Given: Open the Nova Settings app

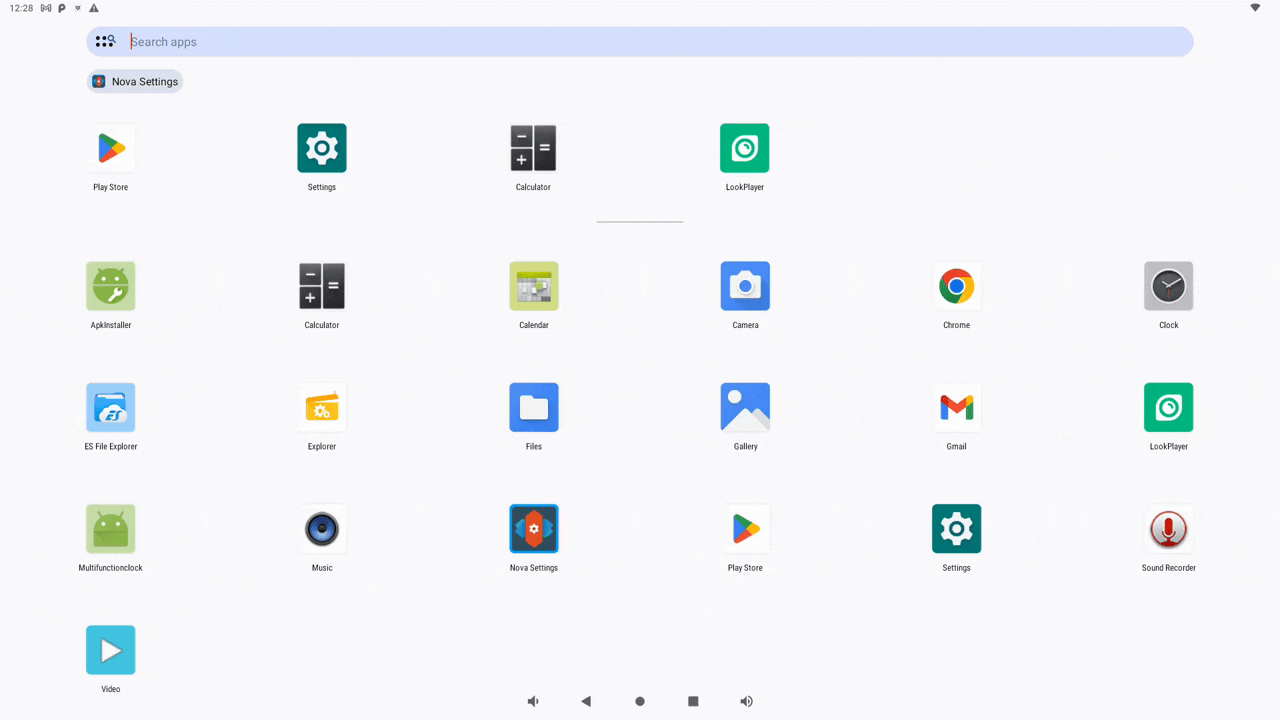Looking at the screenshot, I should [x=533, y=528].
